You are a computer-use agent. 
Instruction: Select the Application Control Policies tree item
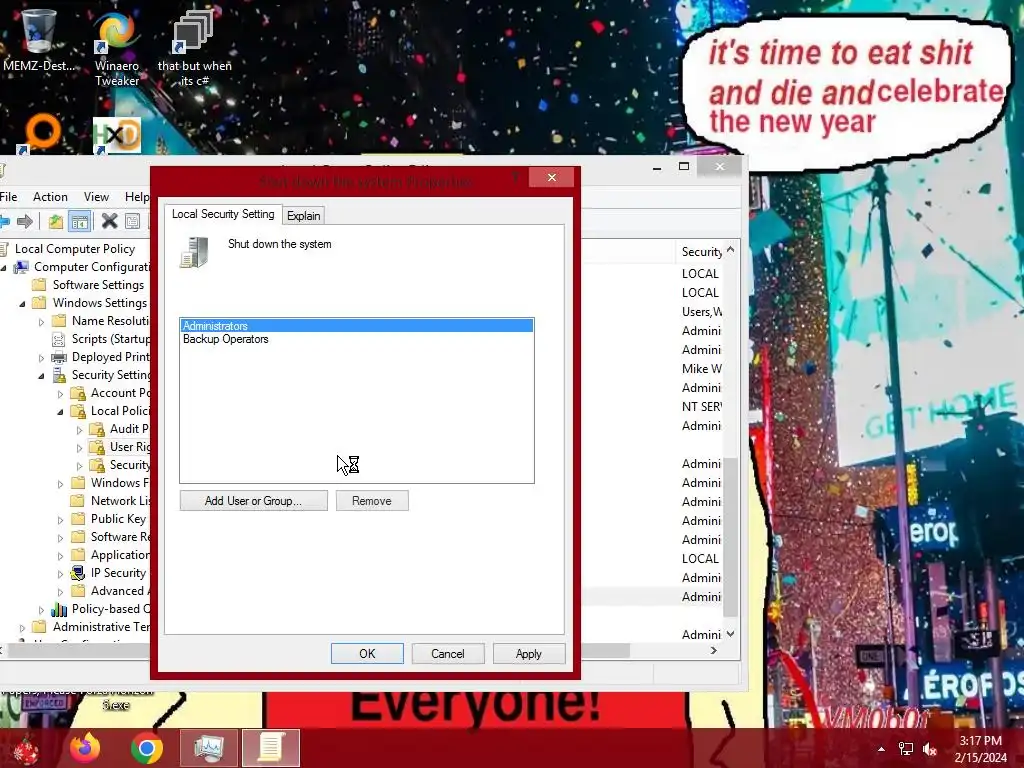pyautogui.click(x=120, y=554)
